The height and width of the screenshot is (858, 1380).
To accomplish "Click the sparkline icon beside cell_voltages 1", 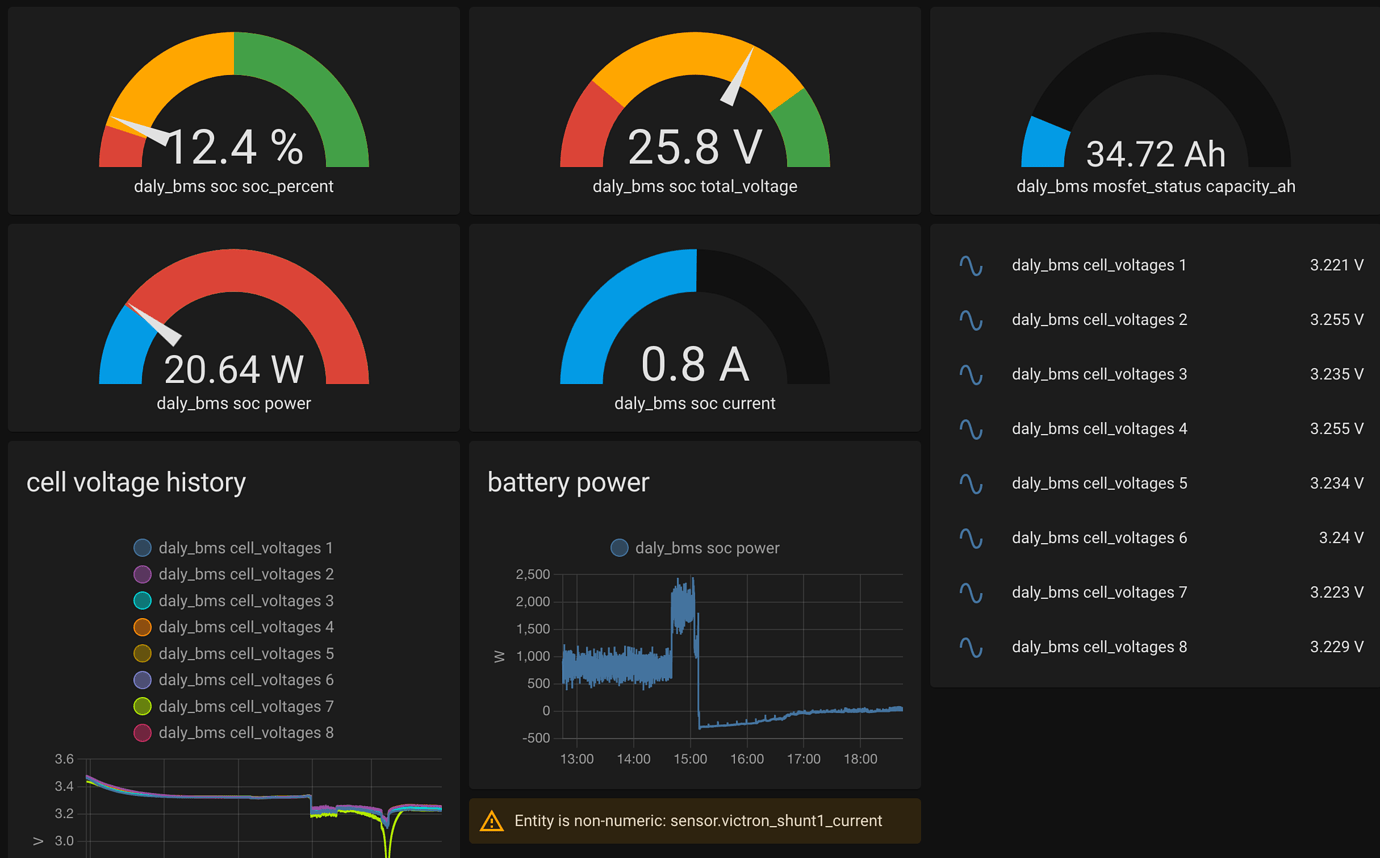I will point(970,265).
